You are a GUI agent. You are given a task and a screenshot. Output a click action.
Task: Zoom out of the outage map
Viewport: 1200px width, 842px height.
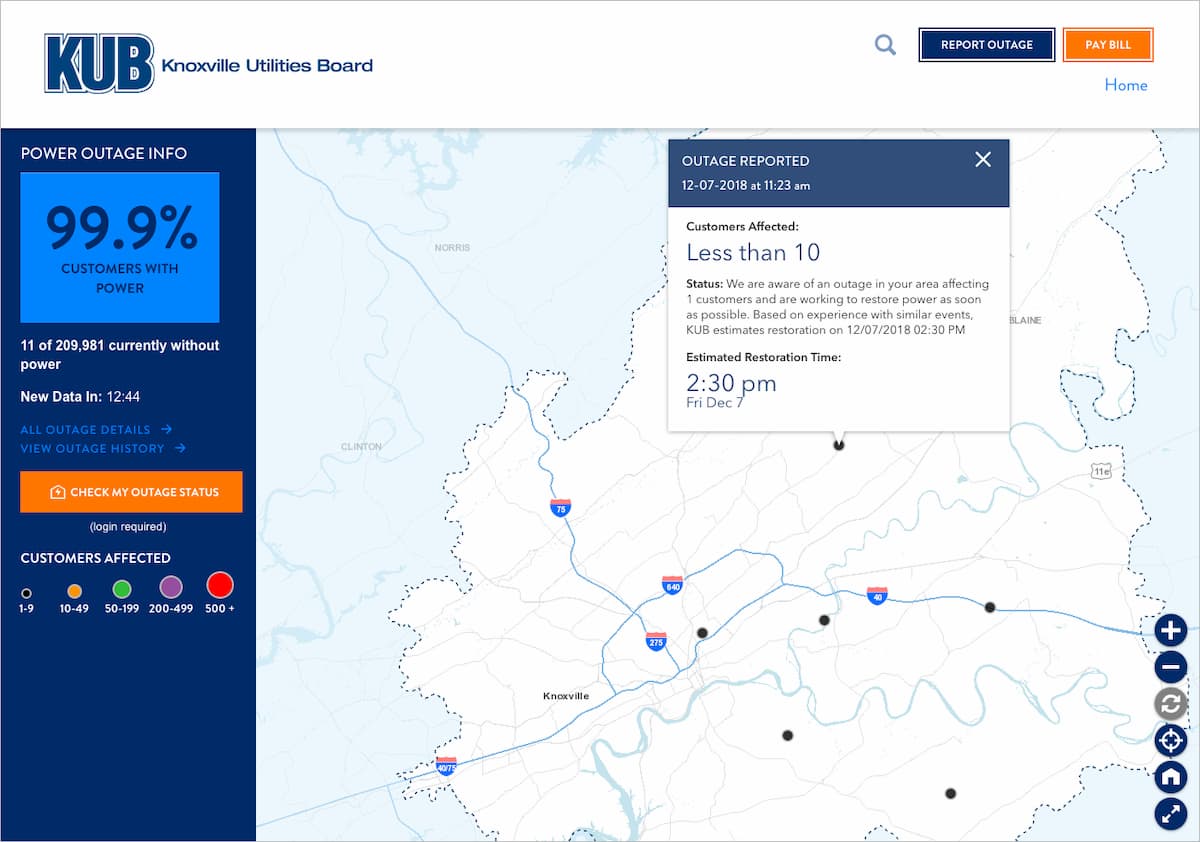pos(1170,666)
